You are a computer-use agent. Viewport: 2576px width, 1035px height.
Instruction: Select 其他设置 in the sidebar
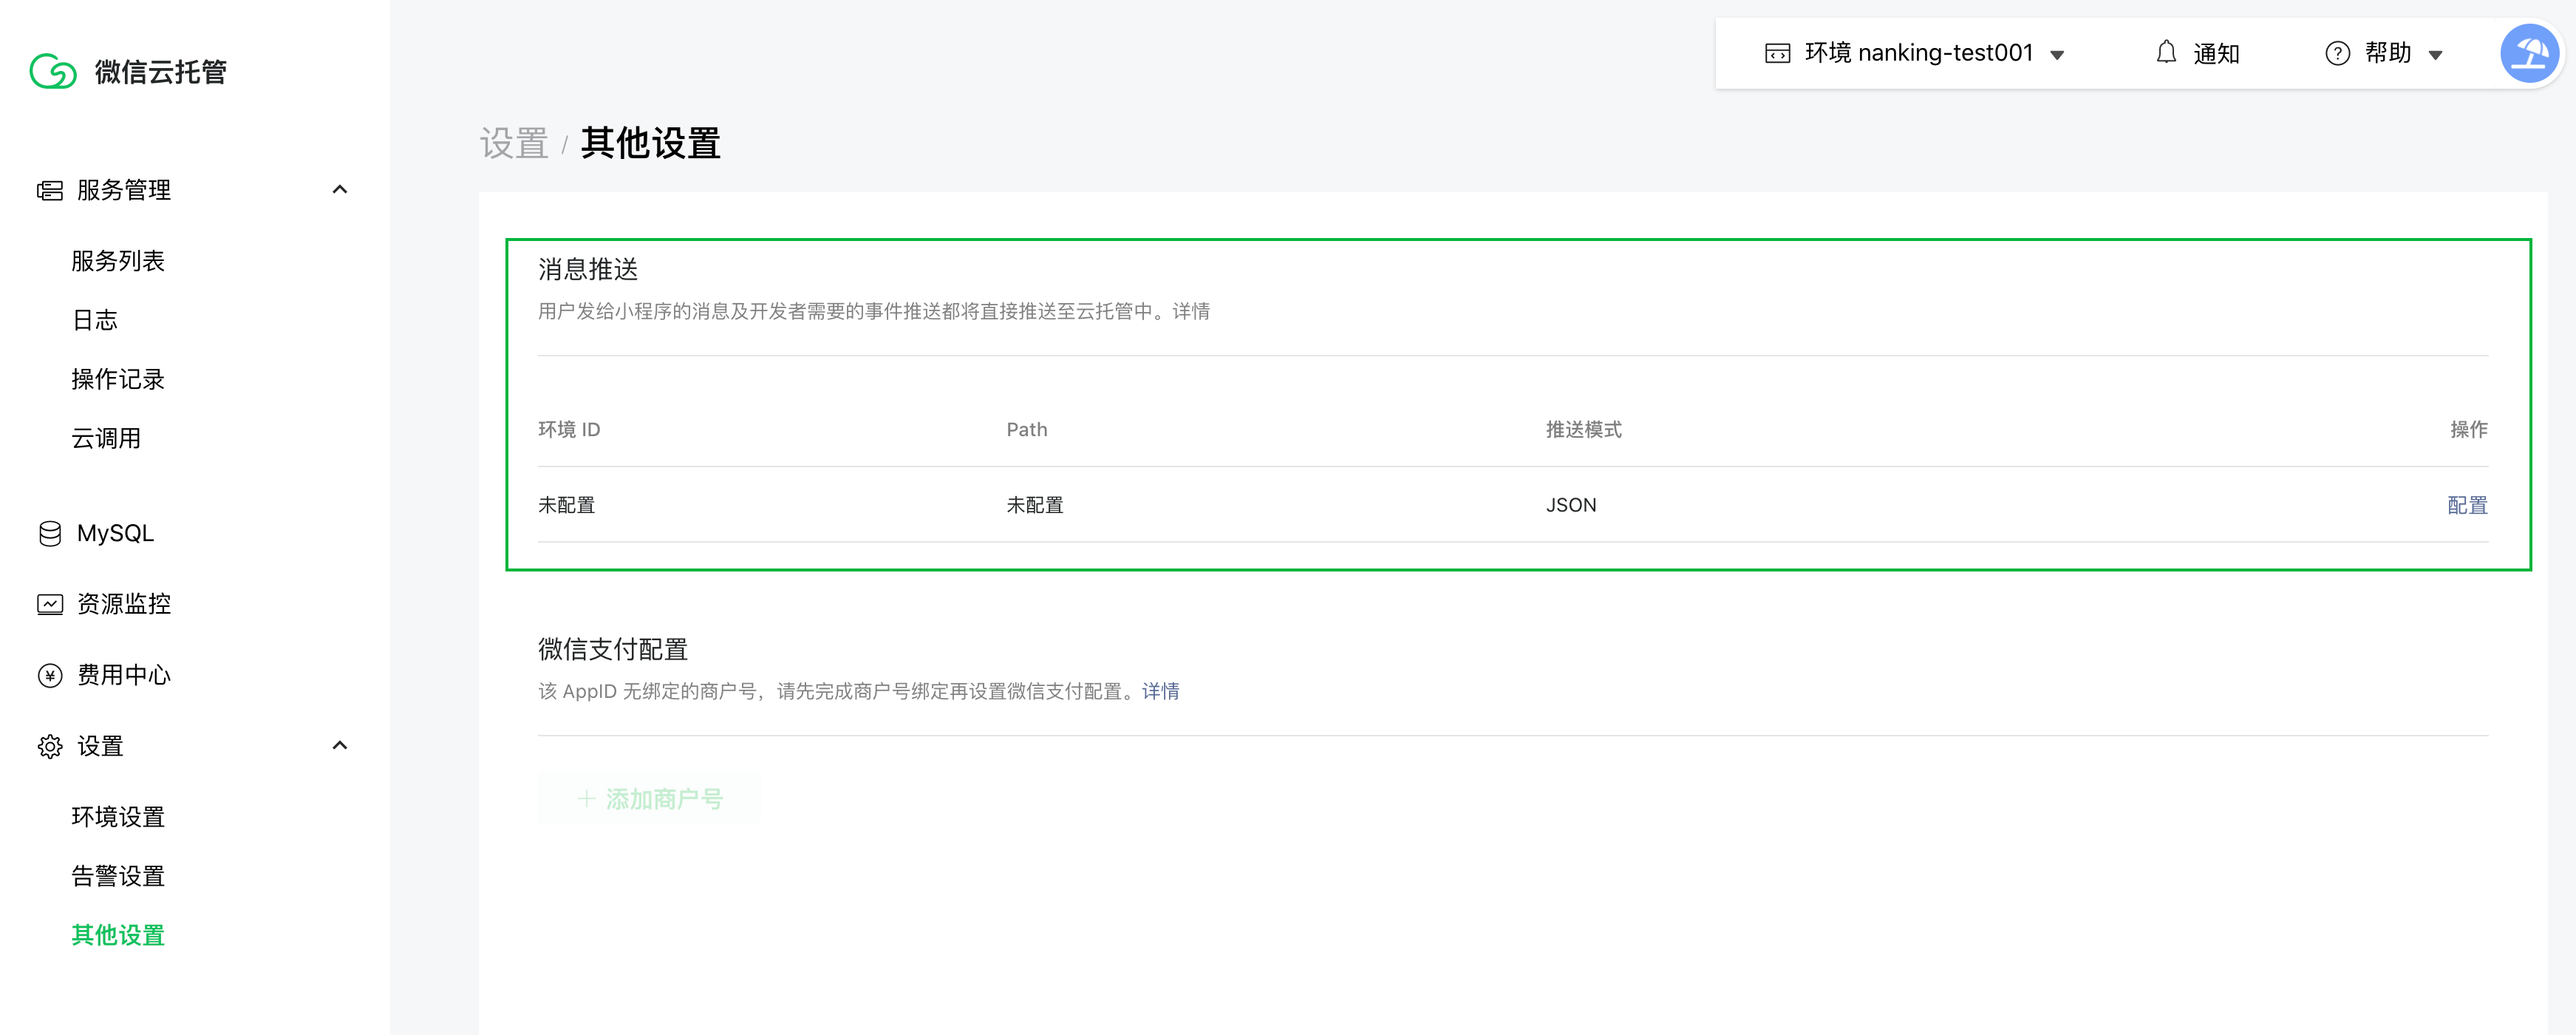click(118, 935)
